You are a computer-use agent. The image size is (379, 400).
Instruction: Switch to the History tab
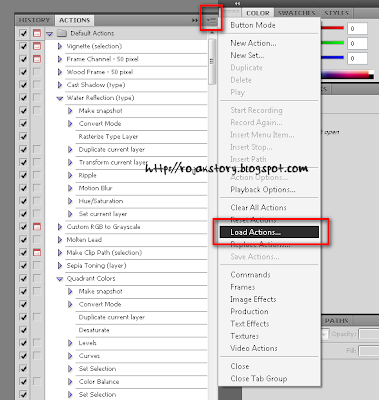pos(35,20)
